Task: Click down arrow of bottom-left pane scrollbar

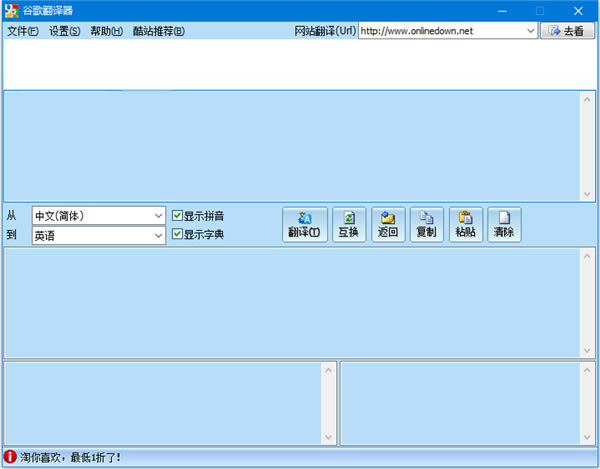Action: tap(328, 437)
